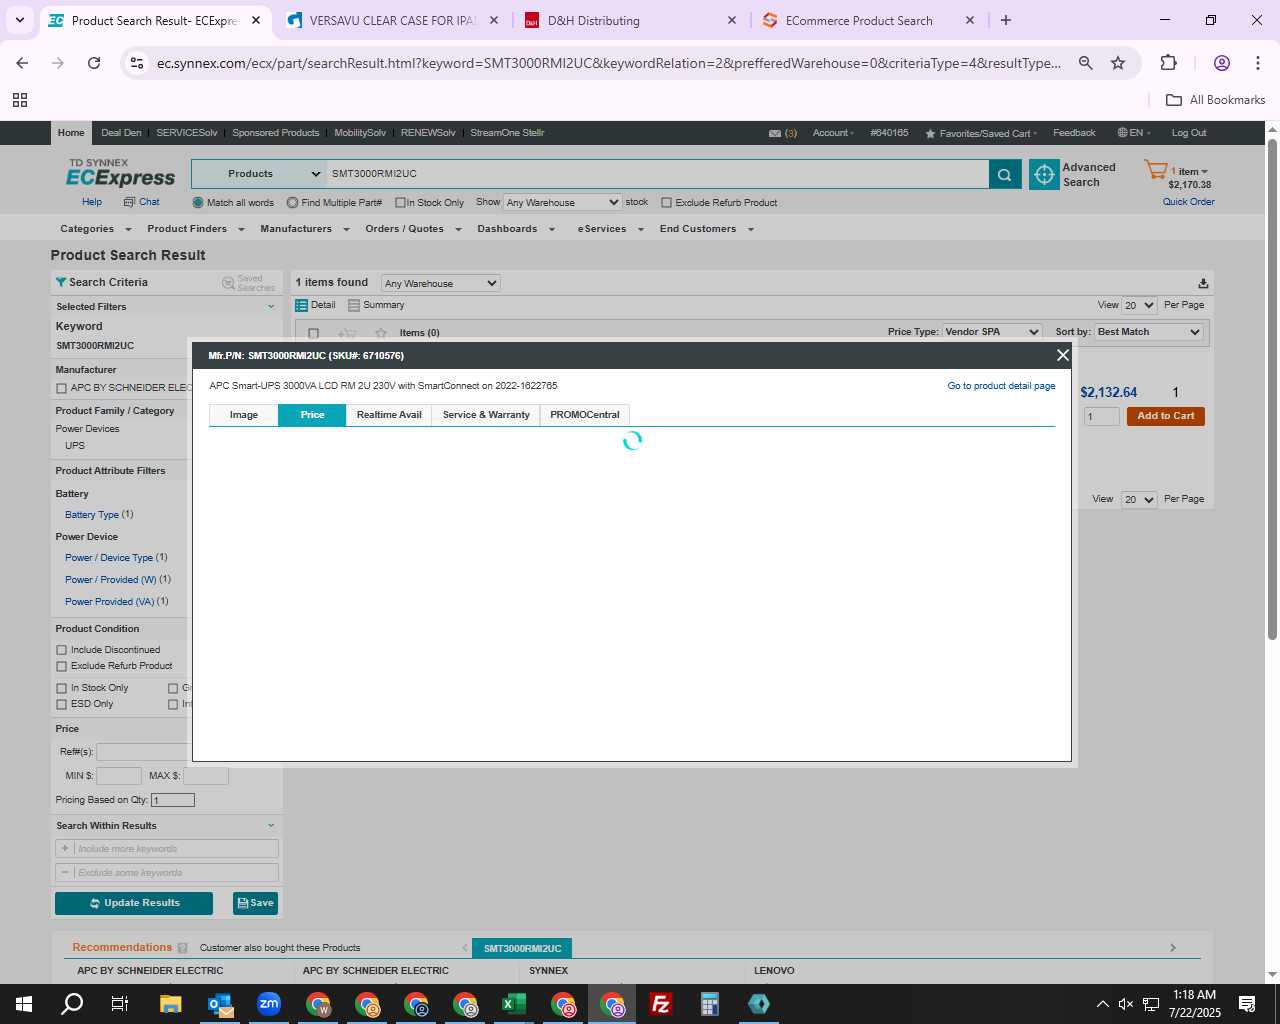Viewport: 1280px width, 1024px height.
Task: Switch to Image tab in popup
Action: click(x=244, y=415)
